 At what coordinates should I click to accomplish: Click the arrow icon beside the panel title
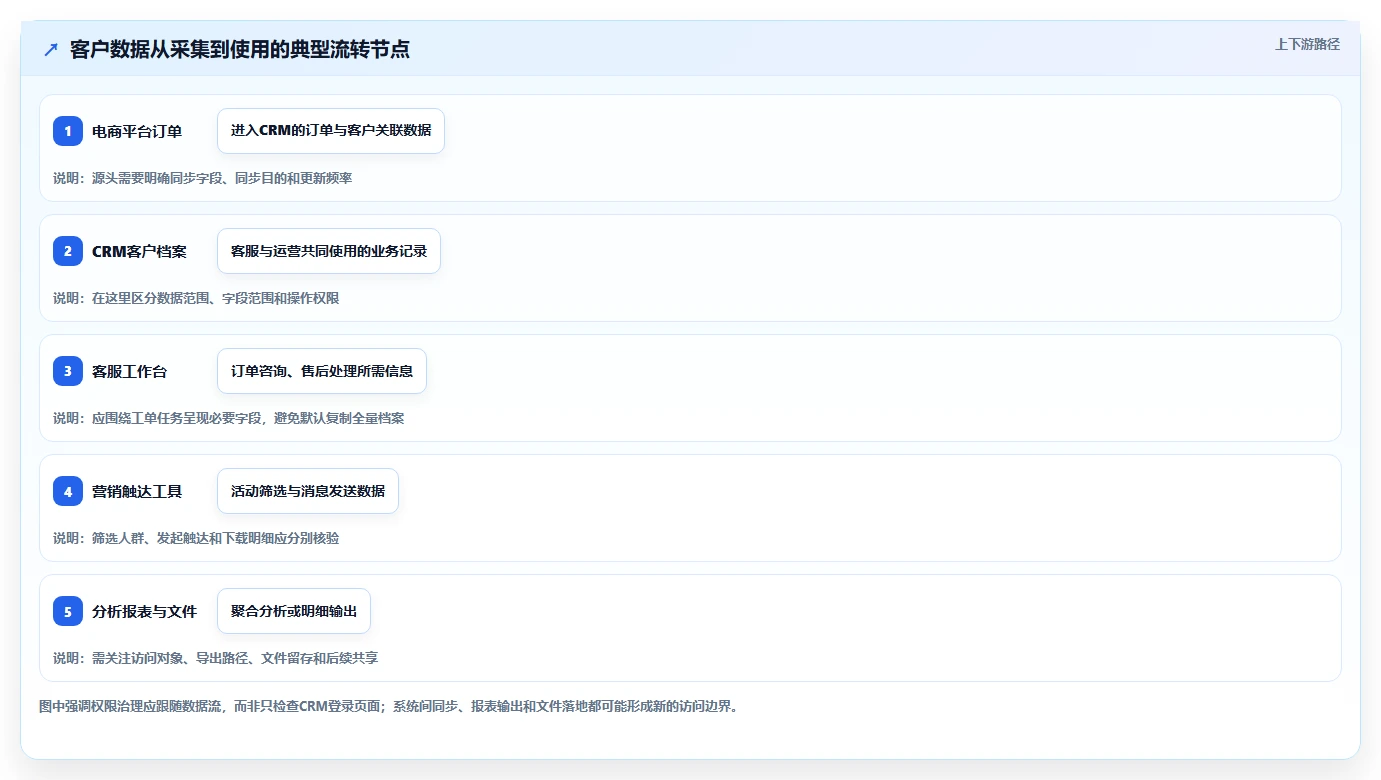pyautogui.click(x=51, y=50)
